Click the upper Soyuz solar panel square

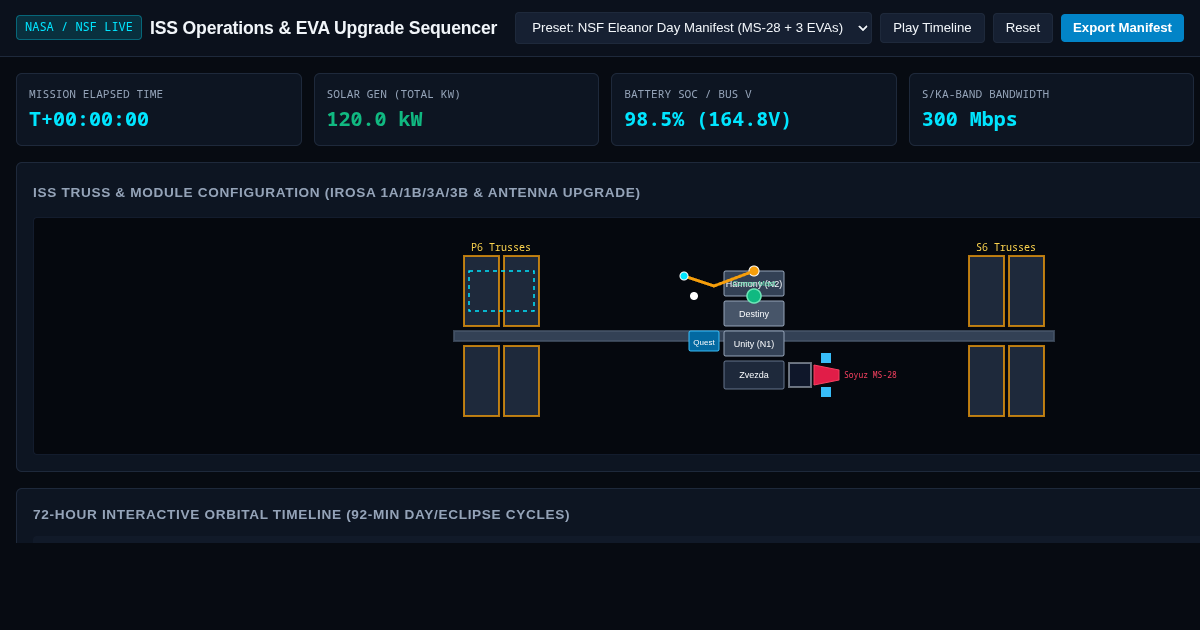826,358
